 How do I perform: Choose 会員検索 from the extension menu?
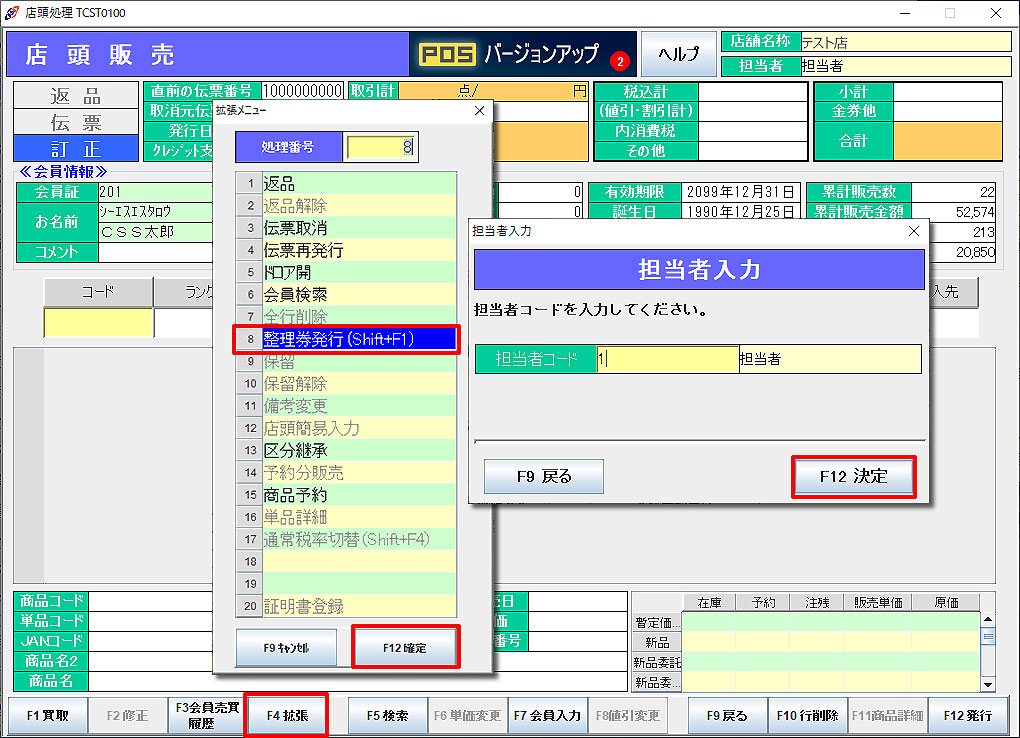357,295
